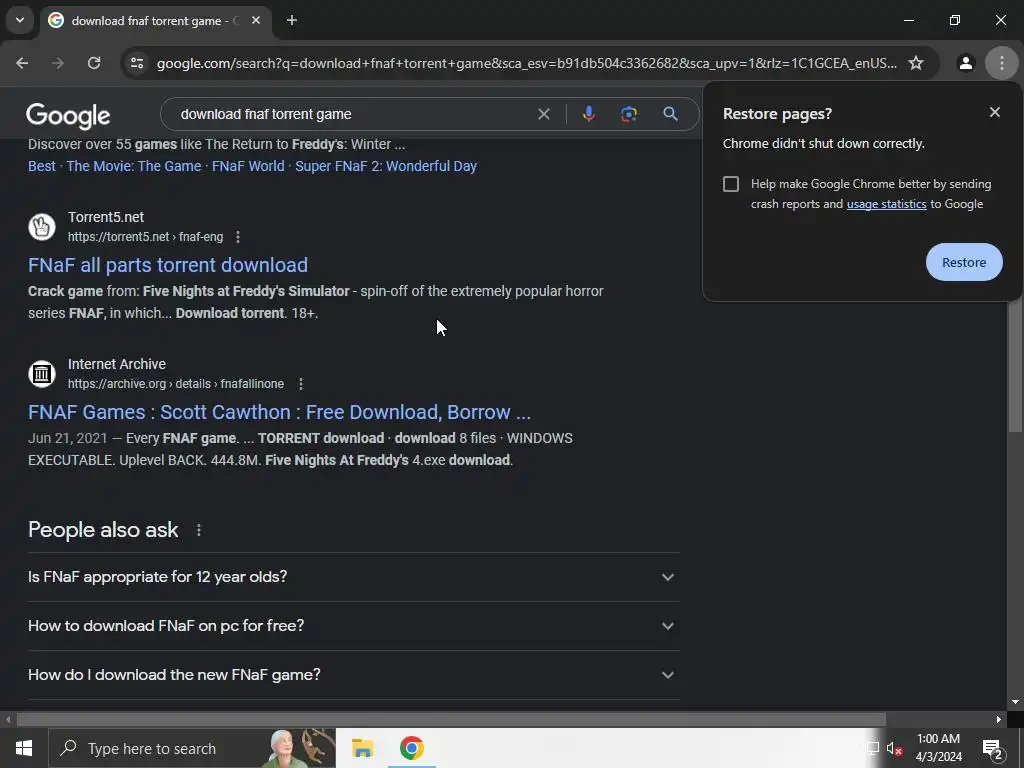Click the network tray icon
This screenshot has height=768, width=1024.
pyautogui.click(x=871, y=748)
